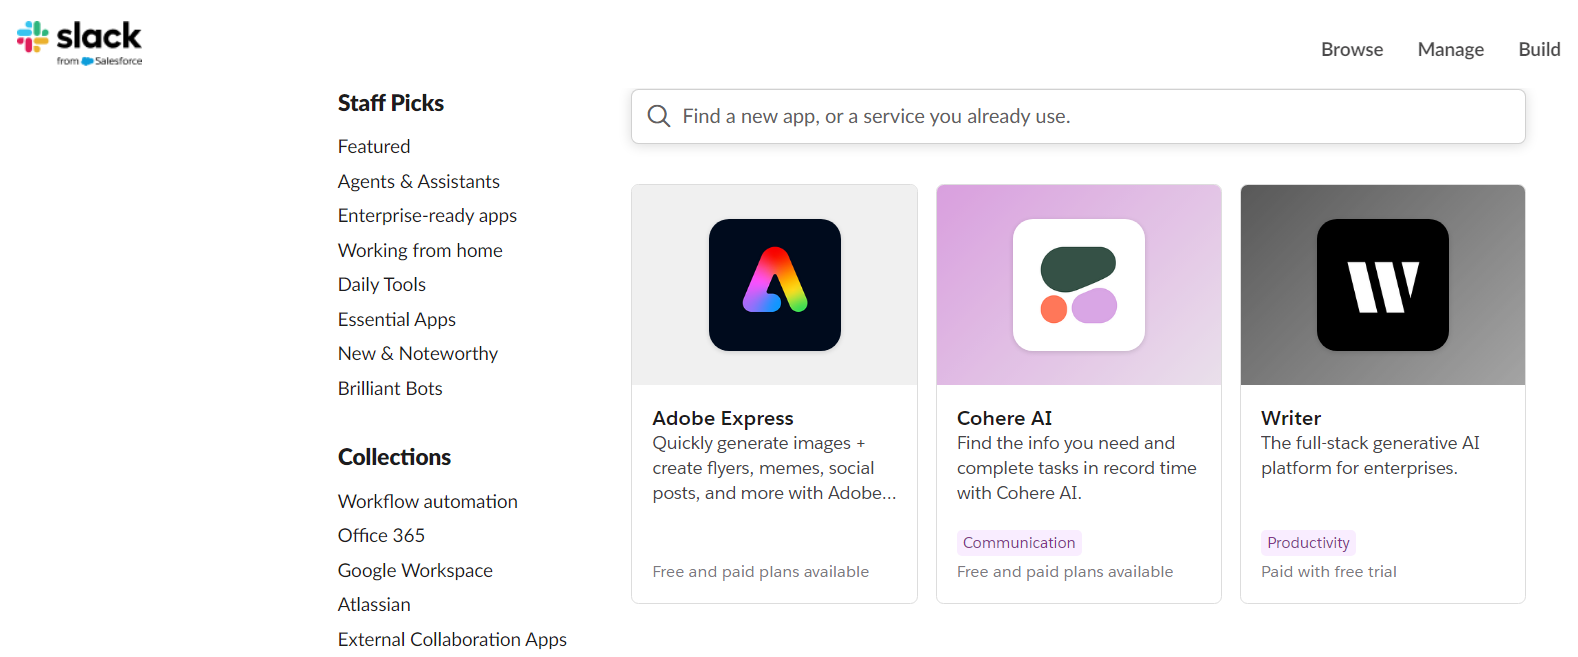Click the Slack logo in the header

tap(80, 42)
